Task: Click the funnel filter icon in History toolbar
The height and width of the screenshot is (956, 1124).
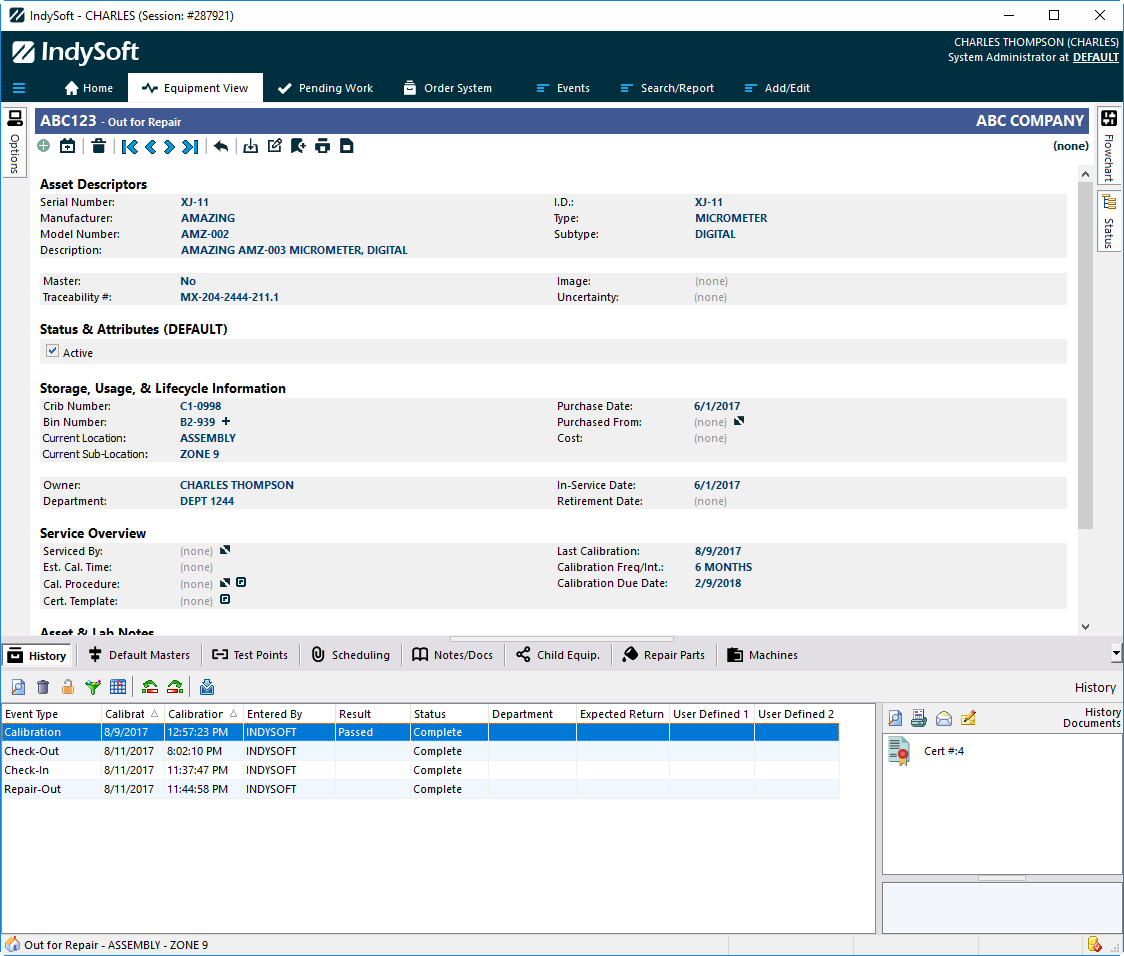Action: click(92, 687)
